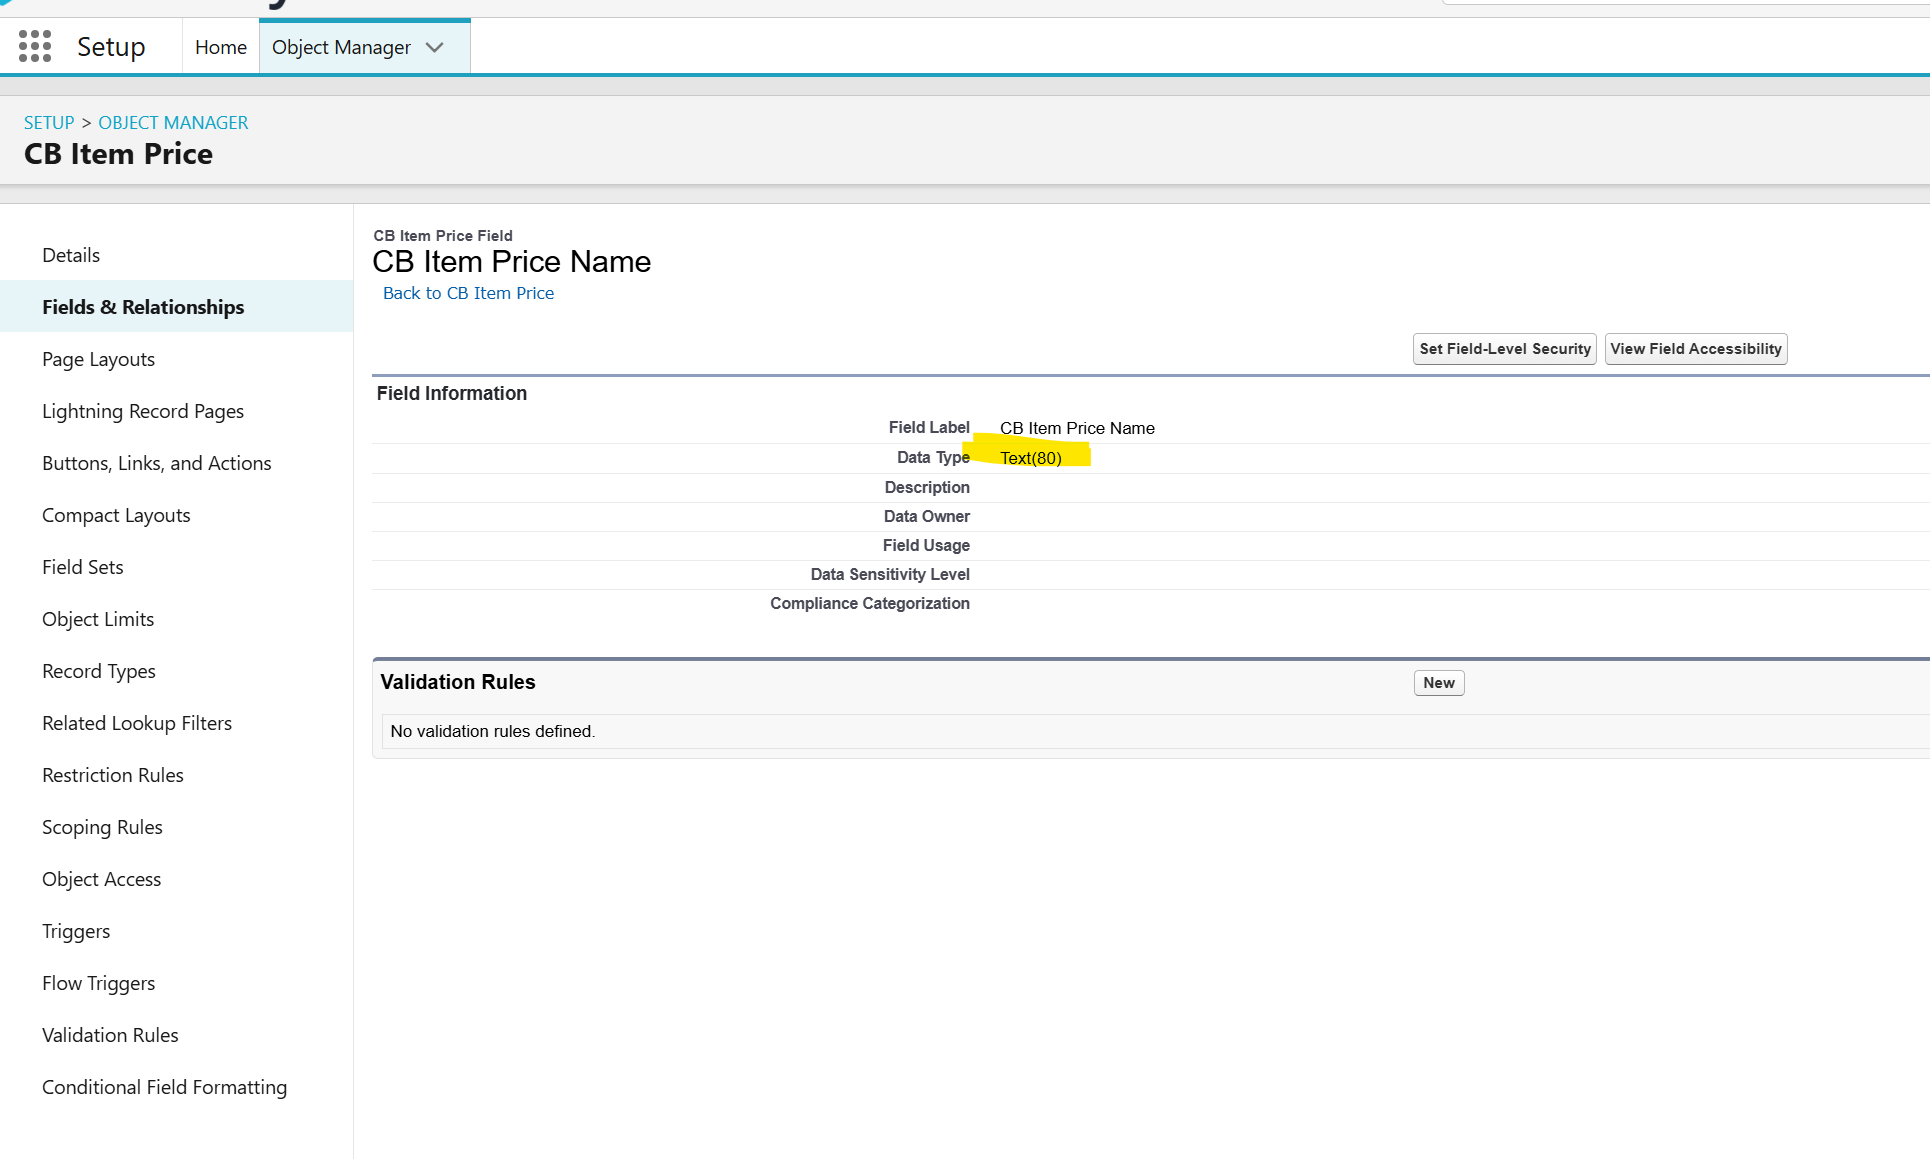Click the SETUP breadcrumb link

pos(49,122)
